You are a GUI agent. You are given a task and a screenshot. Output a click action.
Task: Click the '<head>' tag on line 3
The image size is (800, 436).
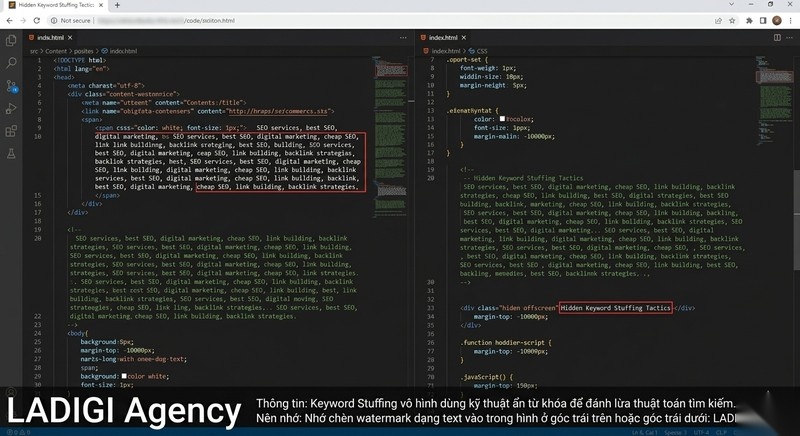click(64, 77)
